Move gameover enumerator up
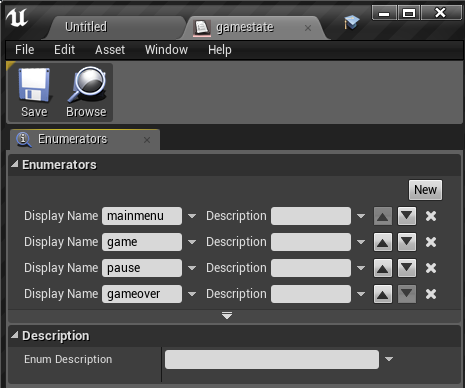The height and width of the screenshot is (388, 465). [x=383, y=294]
